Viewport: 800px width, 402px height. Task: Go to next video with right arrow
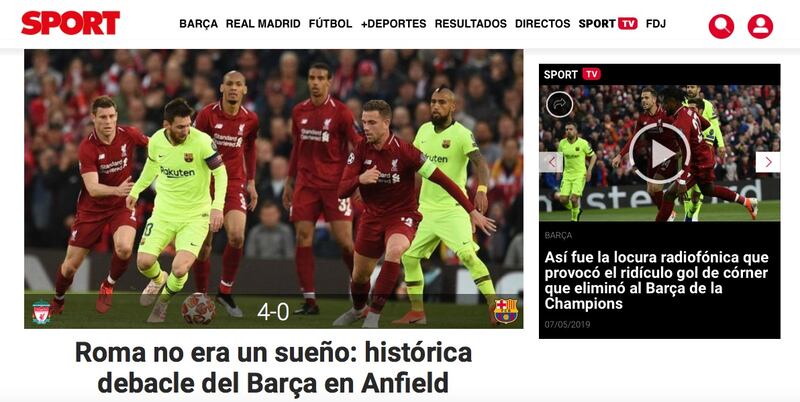768,162
